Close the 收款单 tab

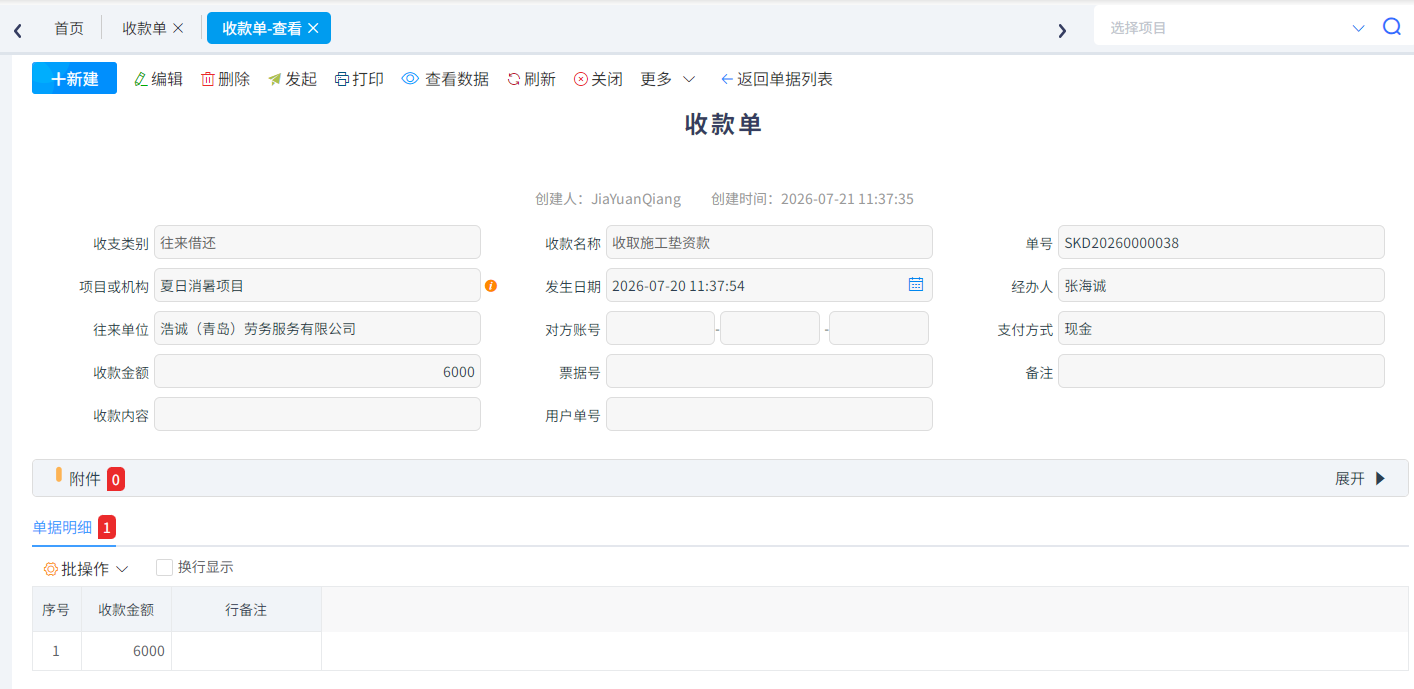pyautogui.click(x=178, y=28)
